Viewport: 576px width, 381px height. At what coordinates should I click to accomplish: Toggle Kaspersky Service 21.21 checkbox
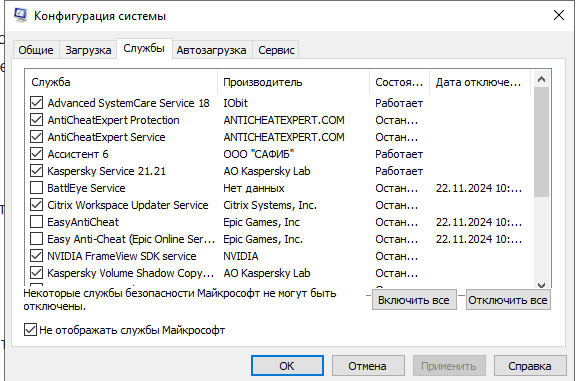pyautogui.click(x=36, y=171)
